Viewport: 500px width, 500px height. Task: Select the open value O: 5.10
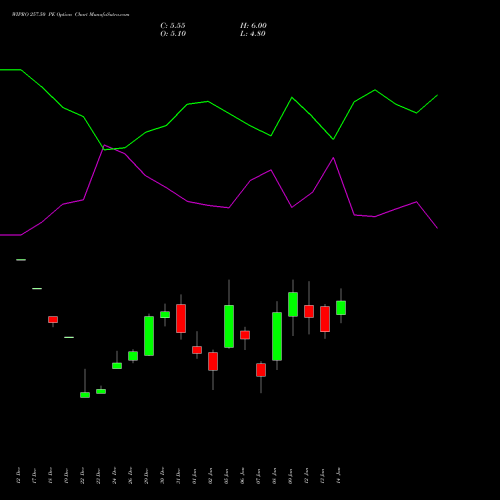point(173,34)
